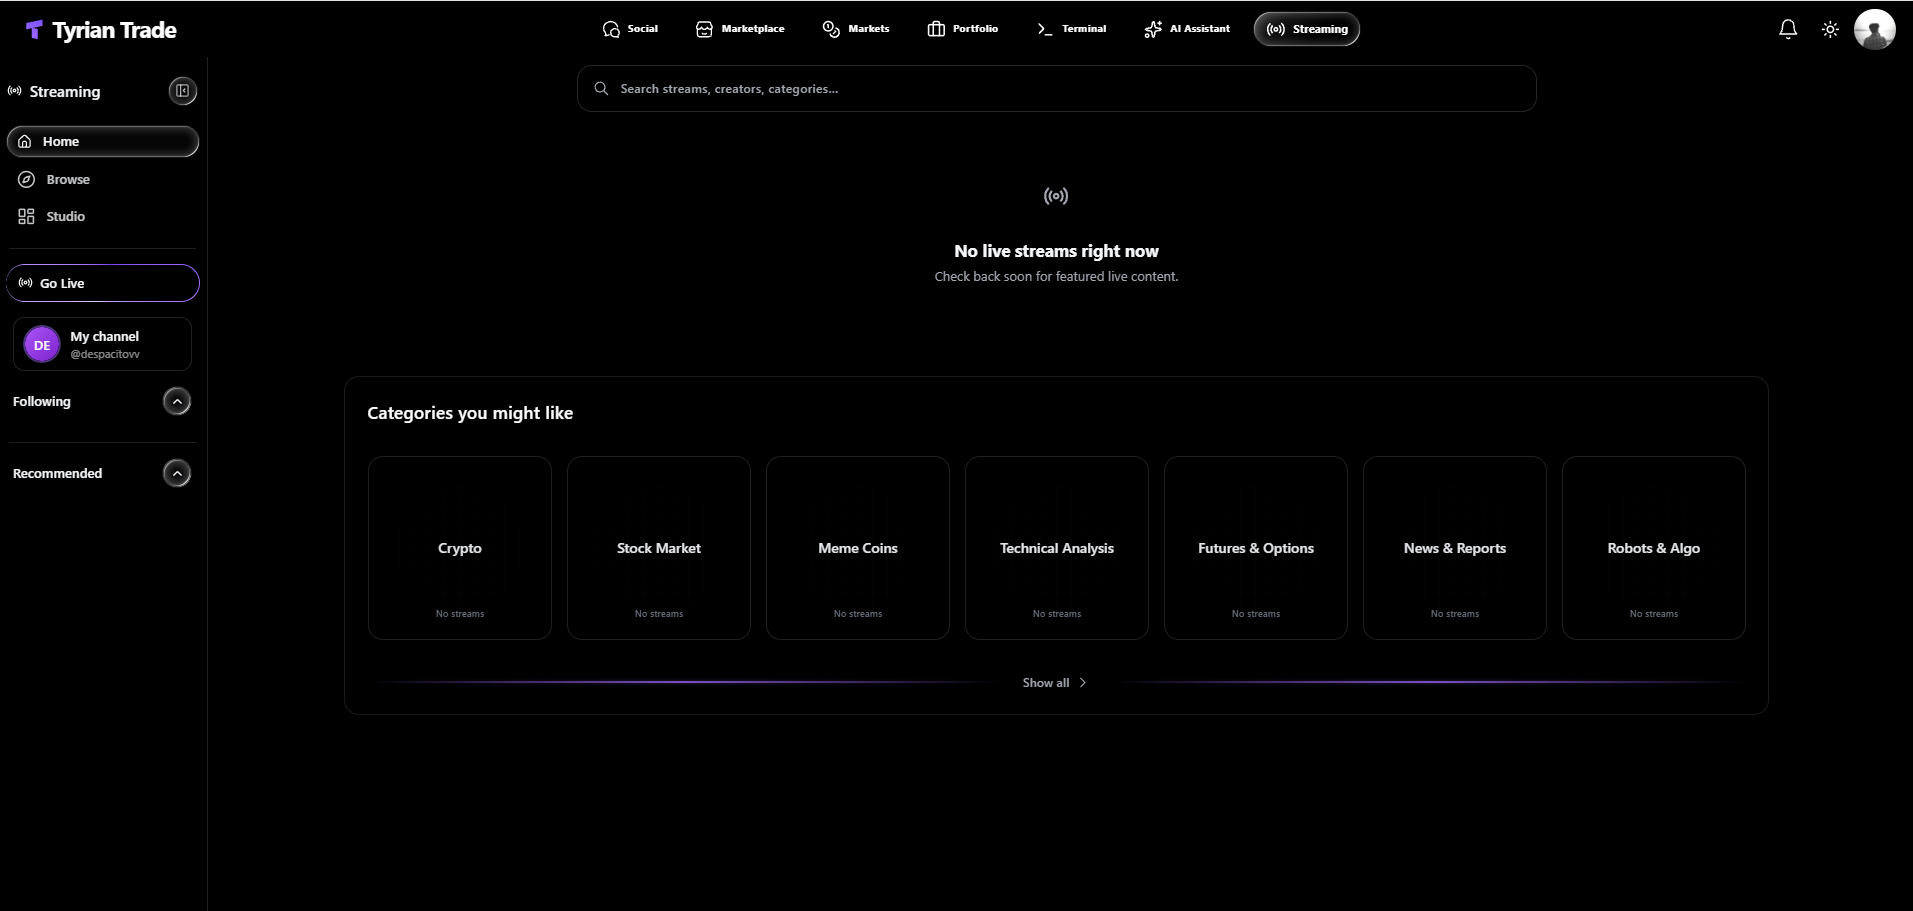Click 'No live streams right now' heading

[x=1056, y=251]
